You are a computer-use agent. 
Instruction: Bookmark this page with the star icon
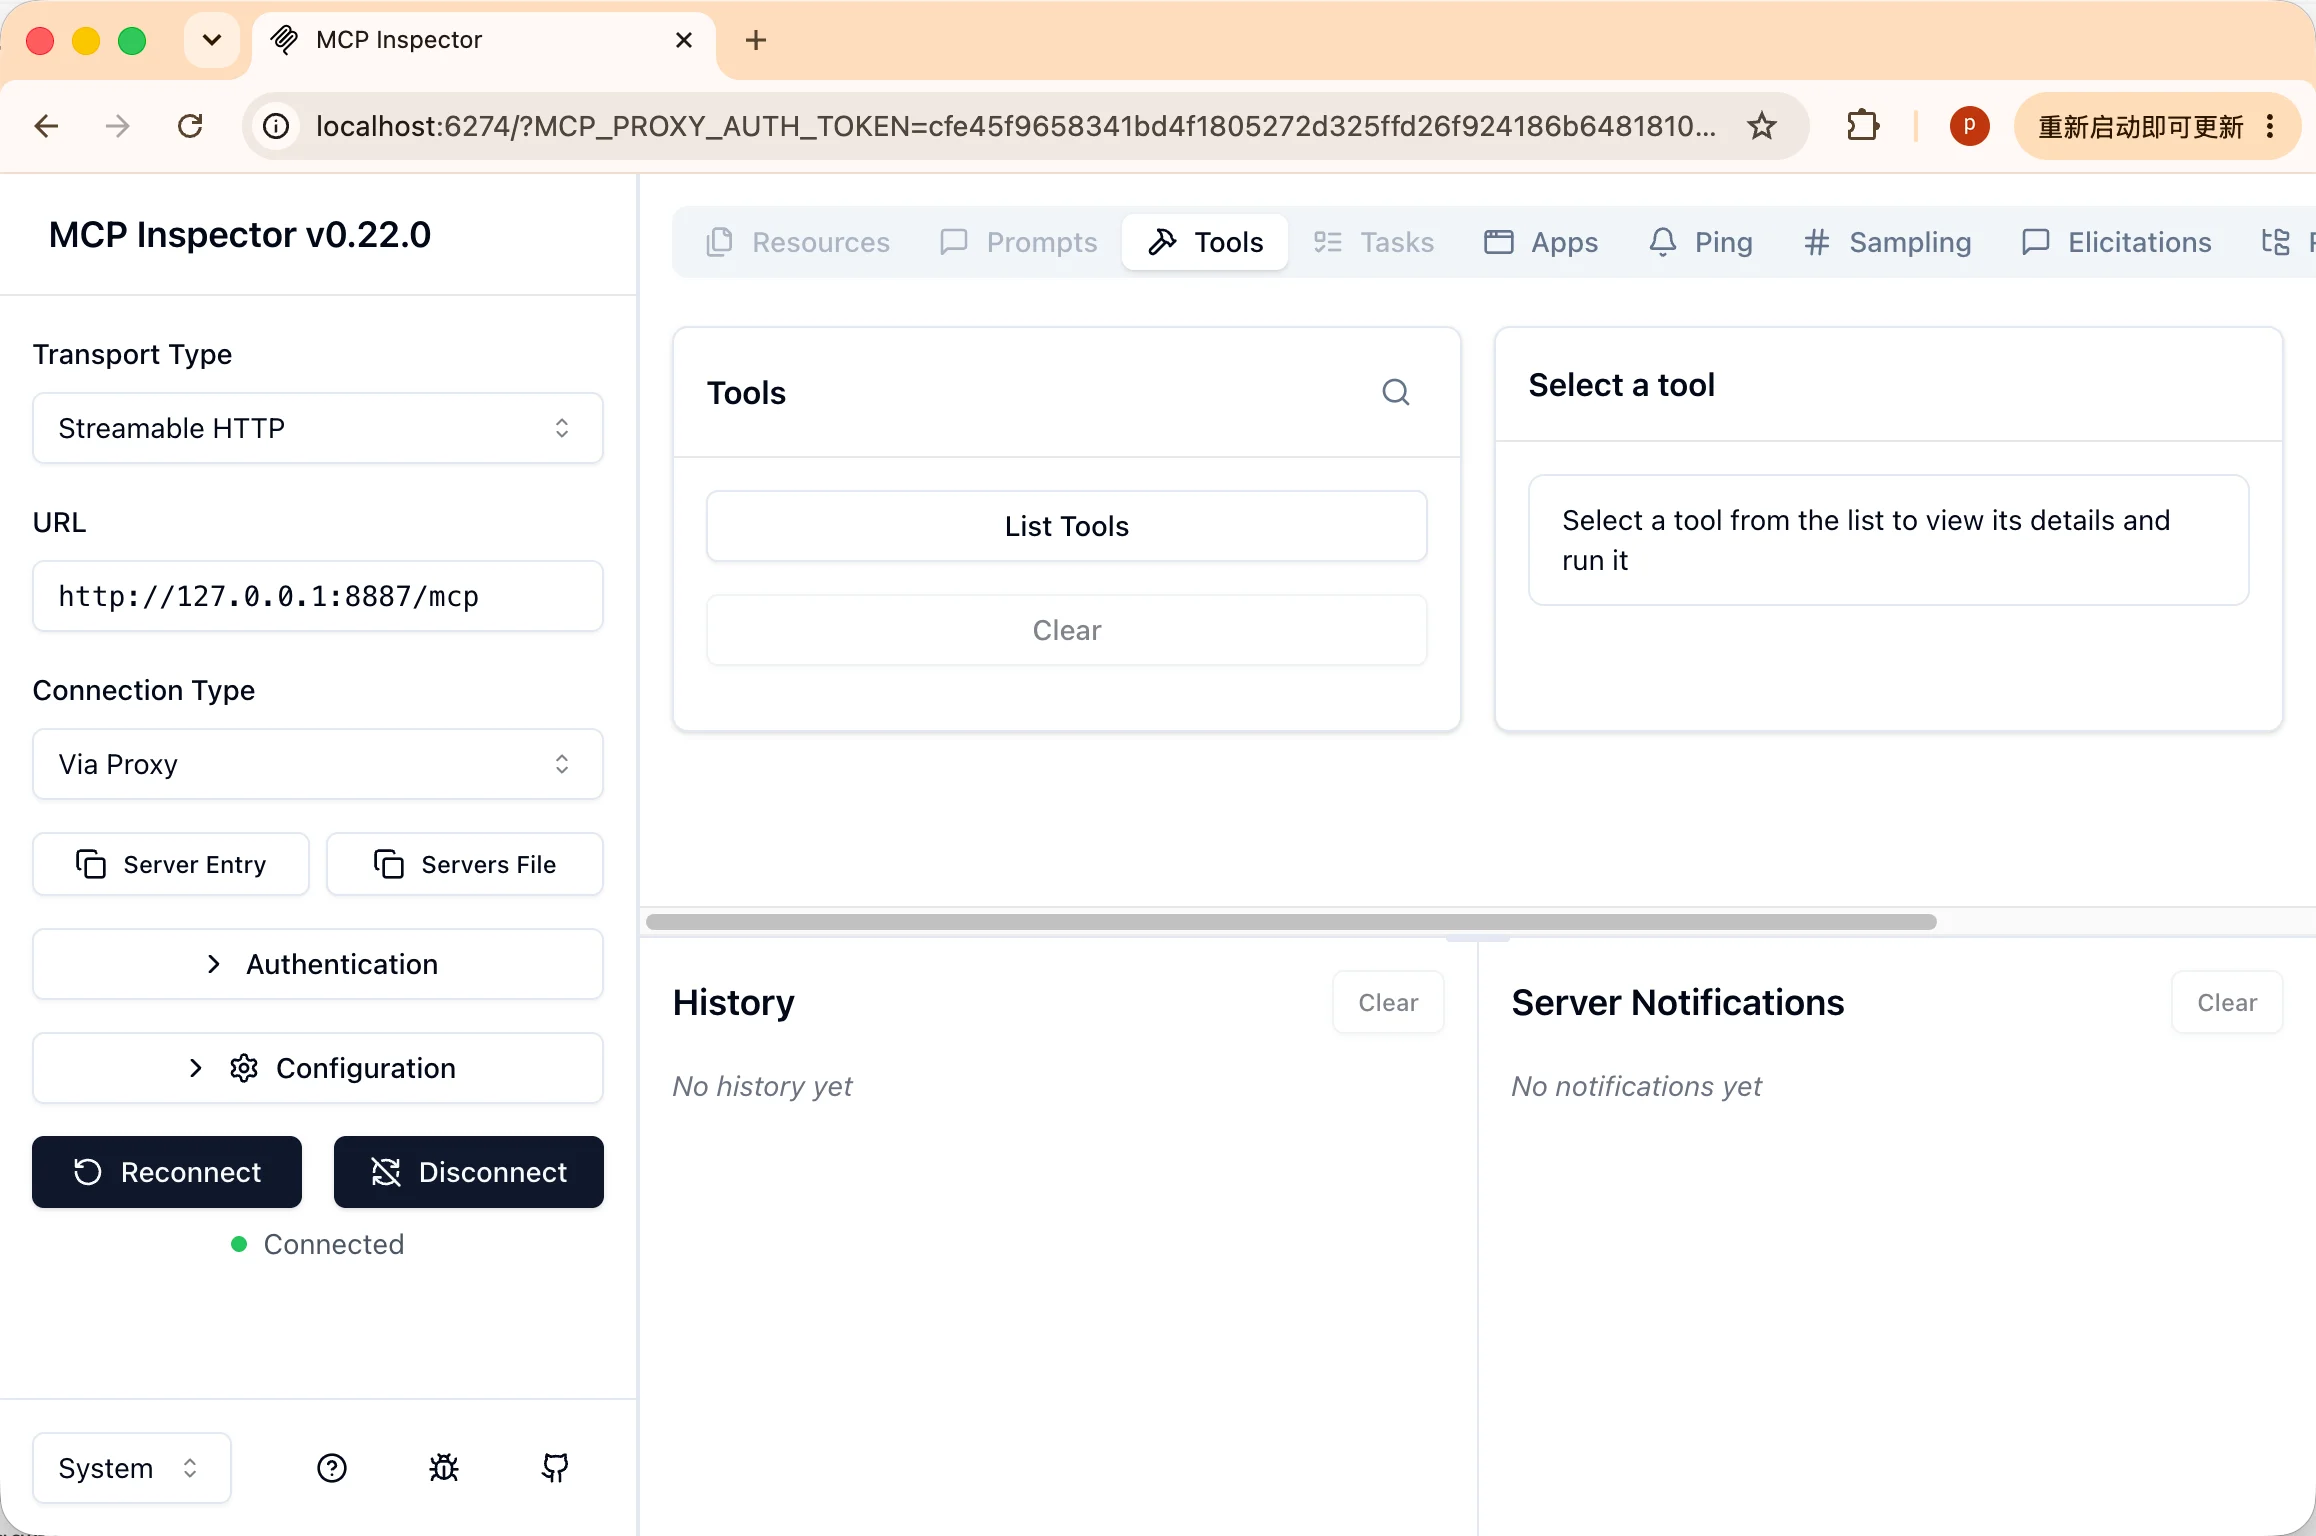[x=1762, y=126]
